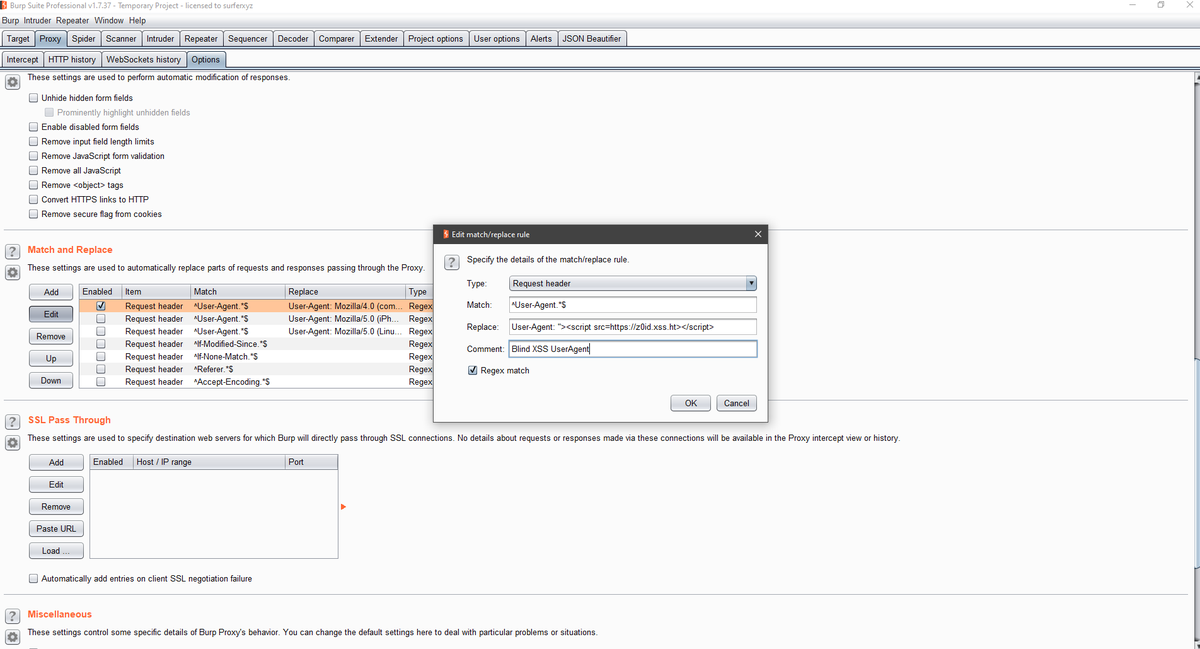Open the Help menu
The width and height of the screenshot is (1200, 649).
click(x=137, y=20)
